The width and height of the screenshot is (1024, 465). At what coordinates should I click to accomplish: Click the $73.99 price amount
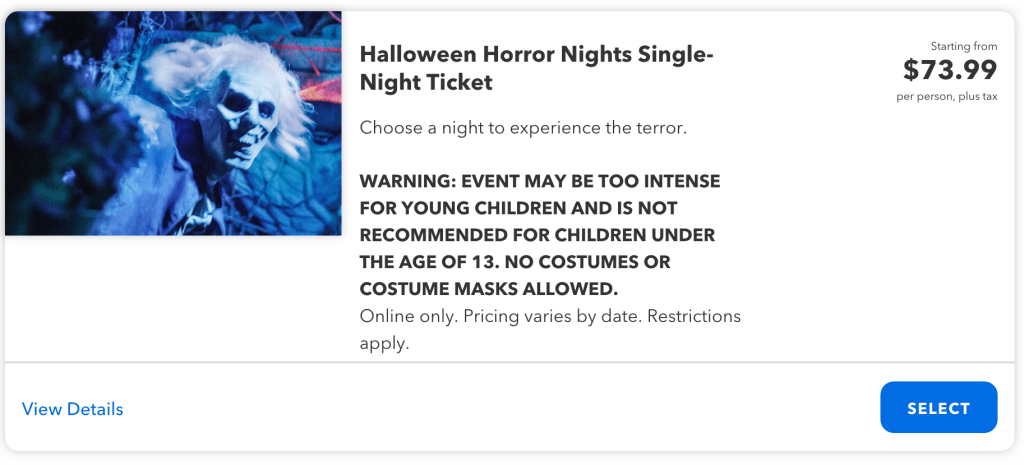click(949, 70)
